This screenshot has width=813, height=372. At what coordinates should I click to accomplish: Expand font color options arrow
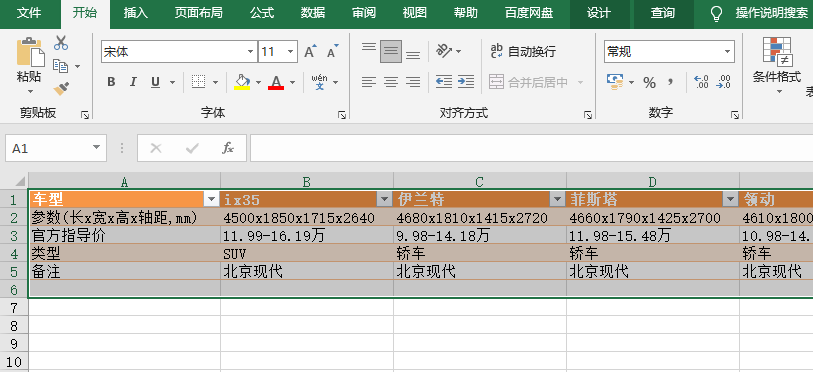[292, 82]
